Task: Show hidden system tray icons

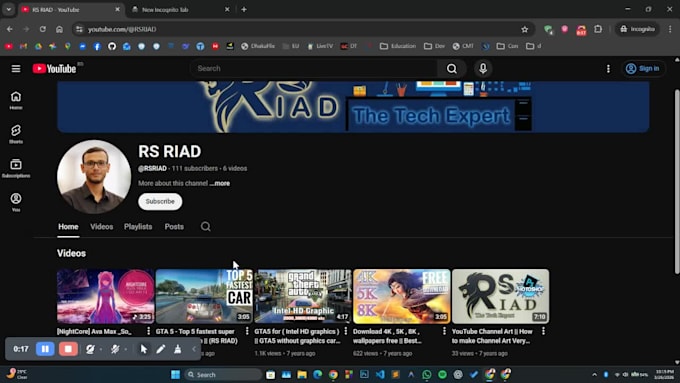Action: 595,374
